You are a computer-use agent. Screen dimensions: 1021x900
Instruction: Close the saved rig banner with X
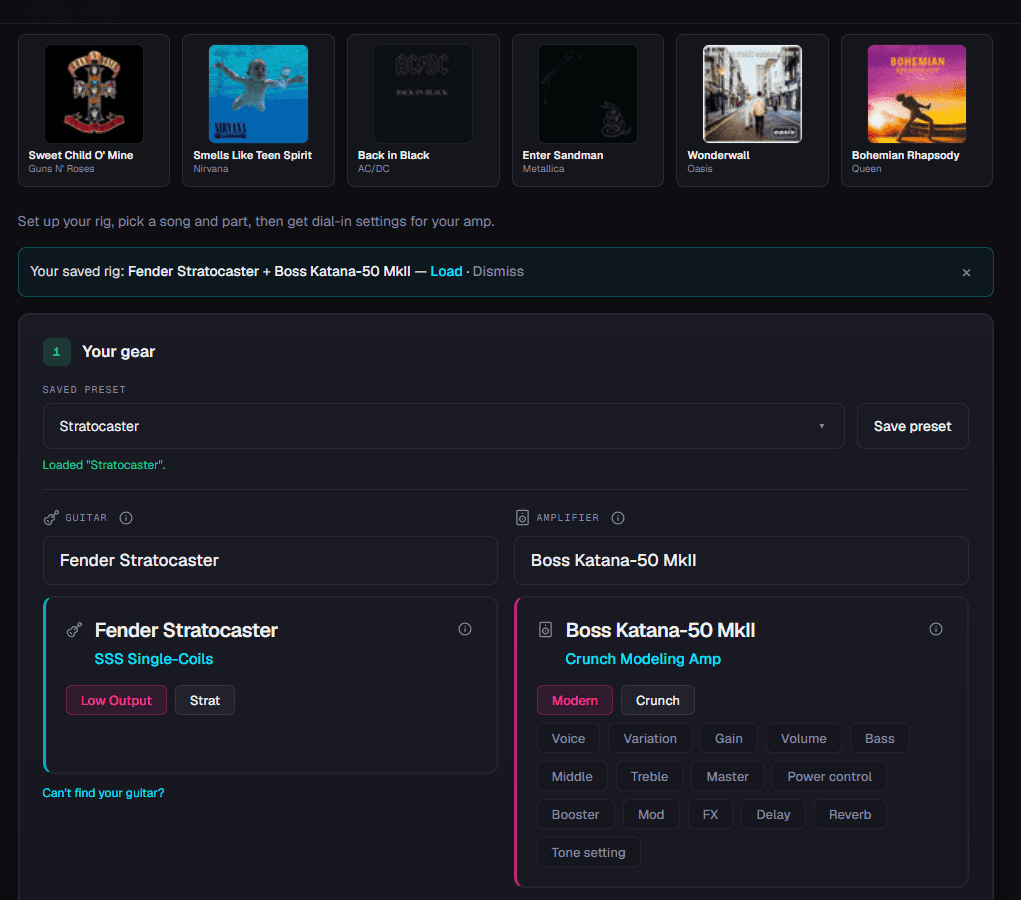click(x=966, y=272)
